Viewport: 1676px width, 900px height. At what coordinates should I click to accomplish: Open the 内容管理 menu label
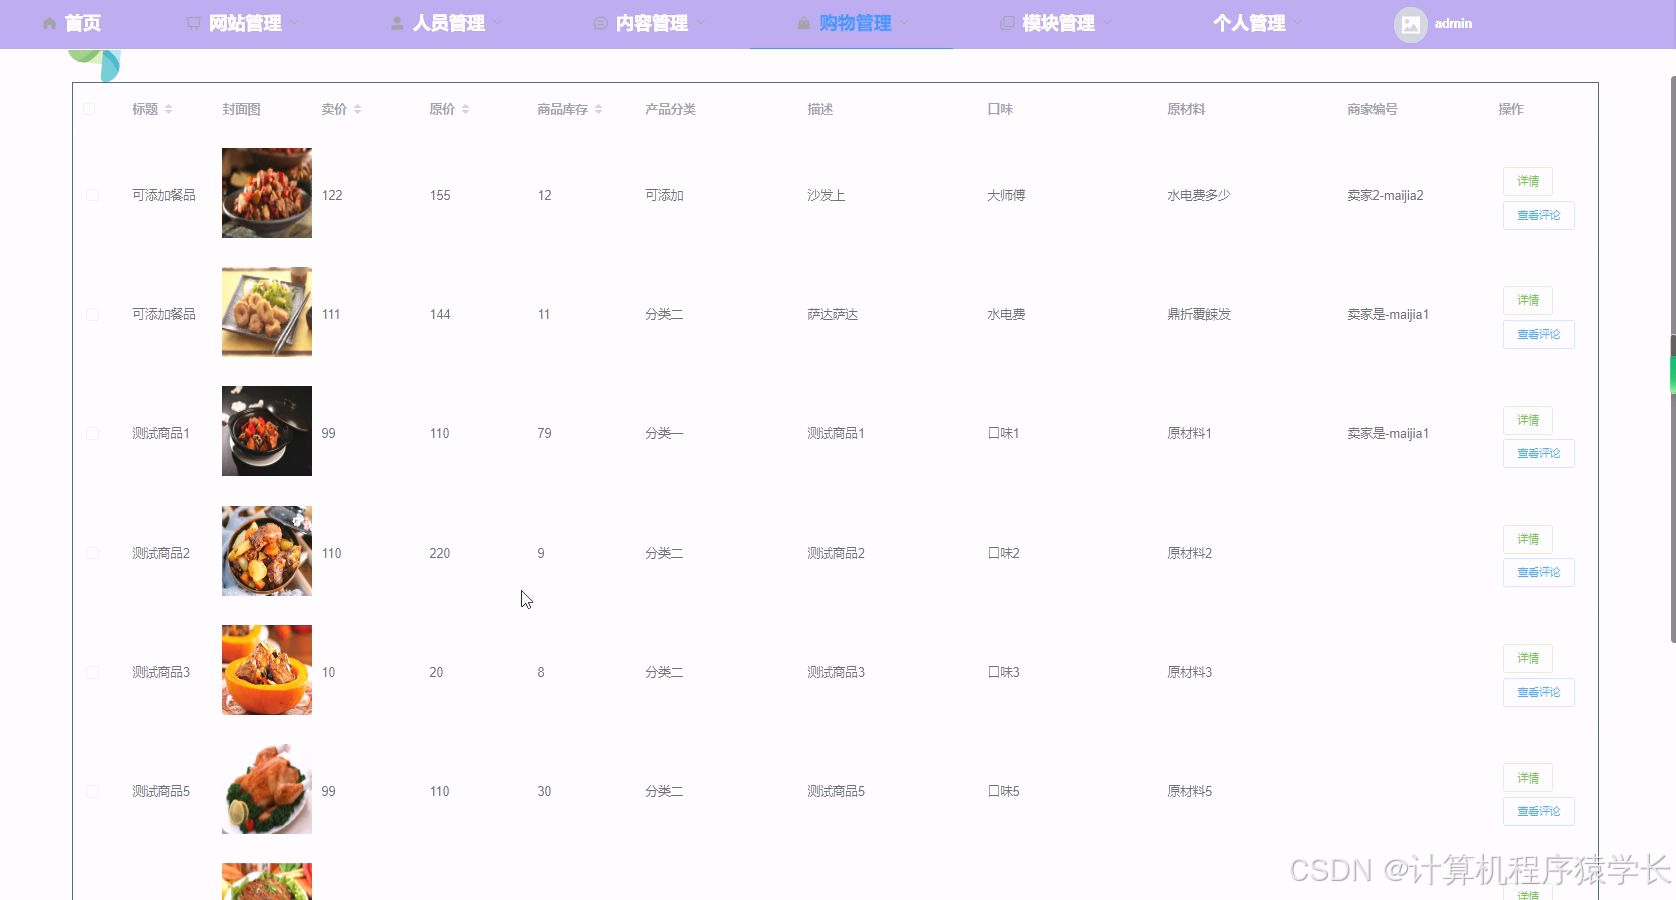(652, 23)
